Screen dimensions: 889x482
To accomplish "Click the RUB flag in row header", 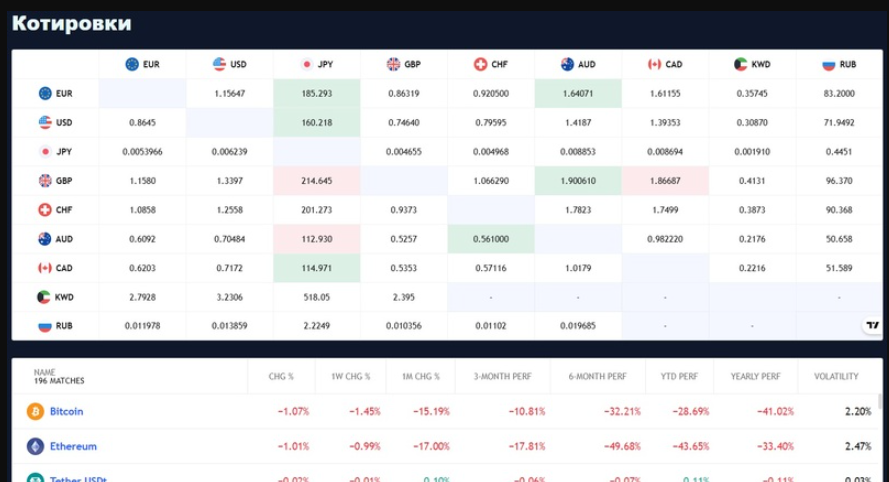I will pos(45,326).
